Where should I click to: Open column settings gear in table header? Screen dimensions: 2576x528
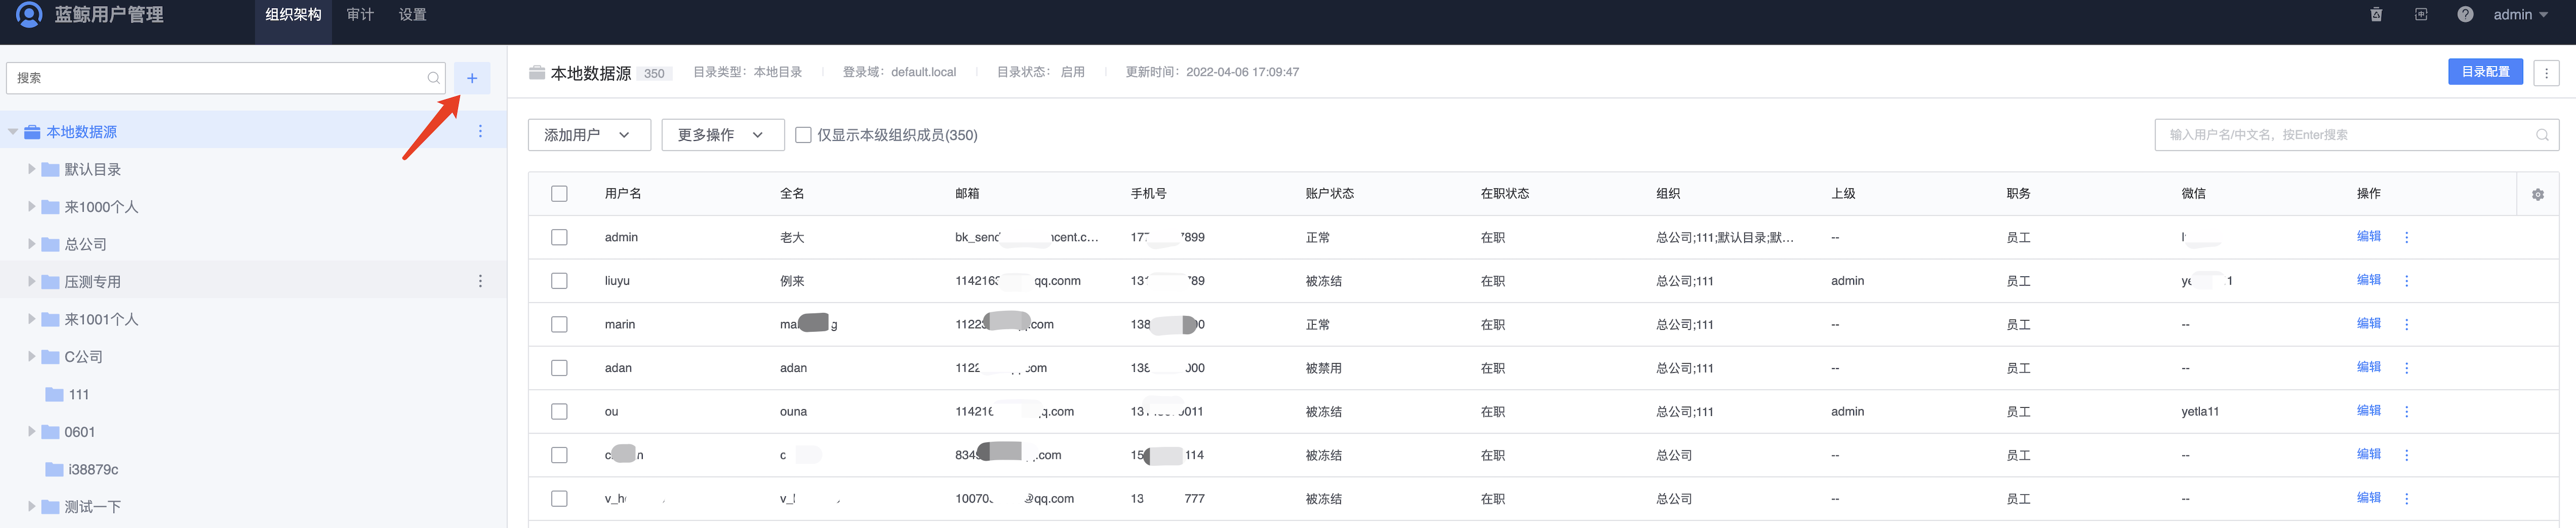pos(2537,194)
